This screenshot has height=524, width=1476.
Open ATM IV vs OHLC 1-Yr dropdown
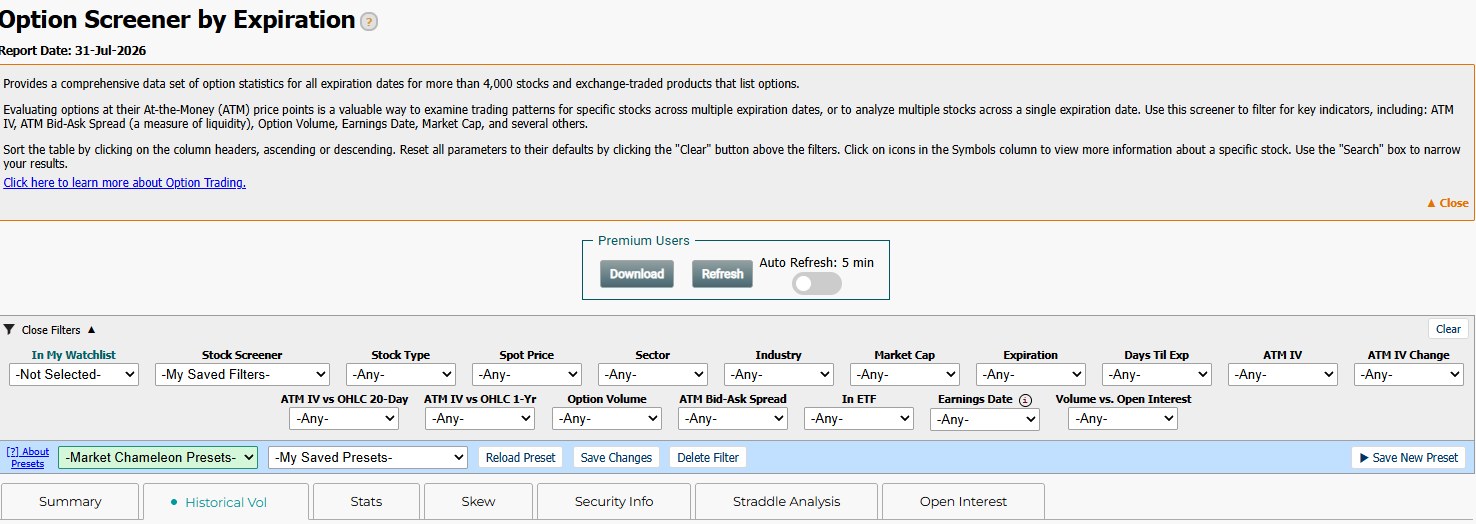tap(480, 418)
